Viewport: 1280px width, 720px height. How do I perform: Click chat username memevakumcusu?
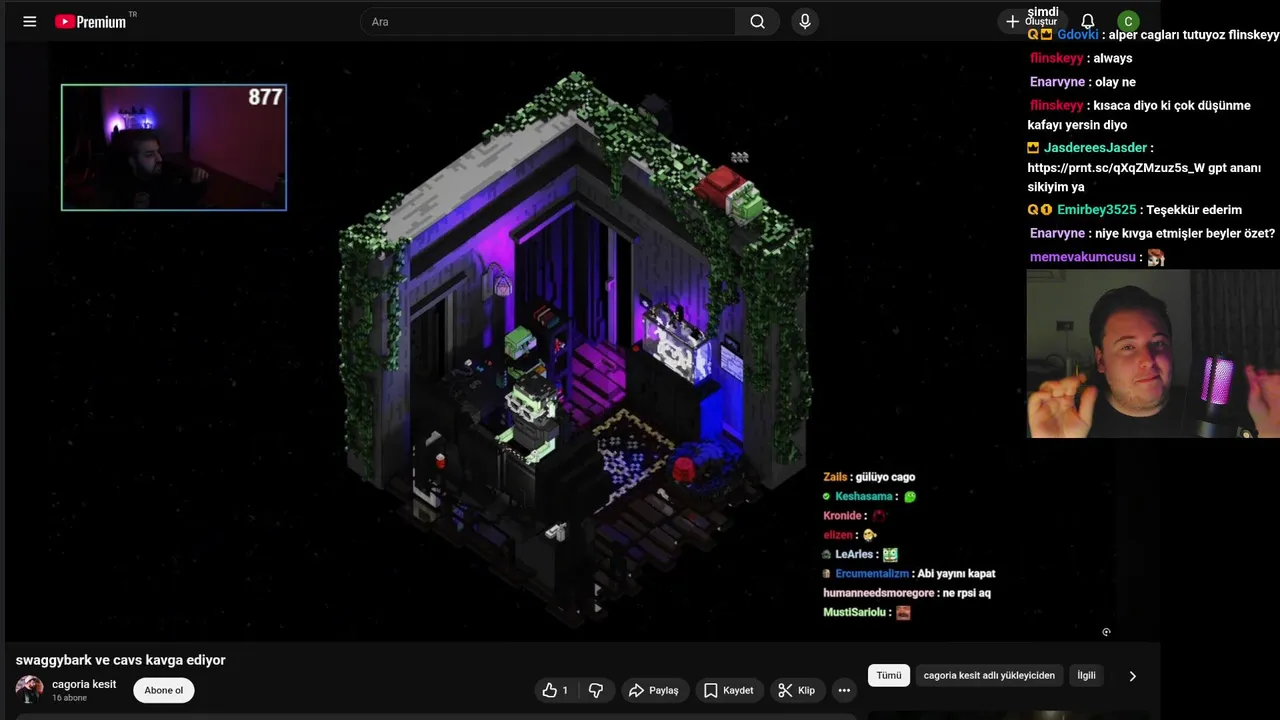click(x=1082, y=257)
